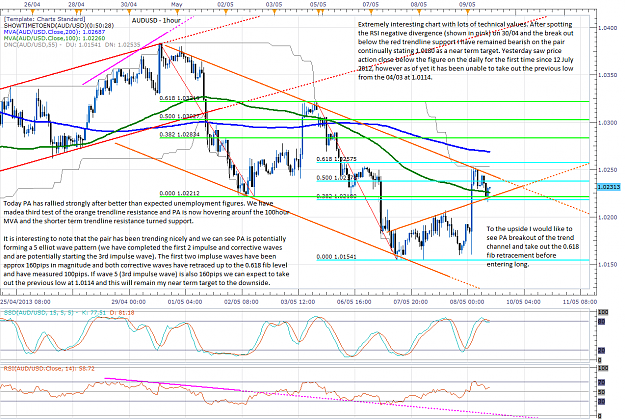Select the '0.382 1.02834' fib level label
The width and height of the screenshot is (625, 419).
[x=180, y=134]
